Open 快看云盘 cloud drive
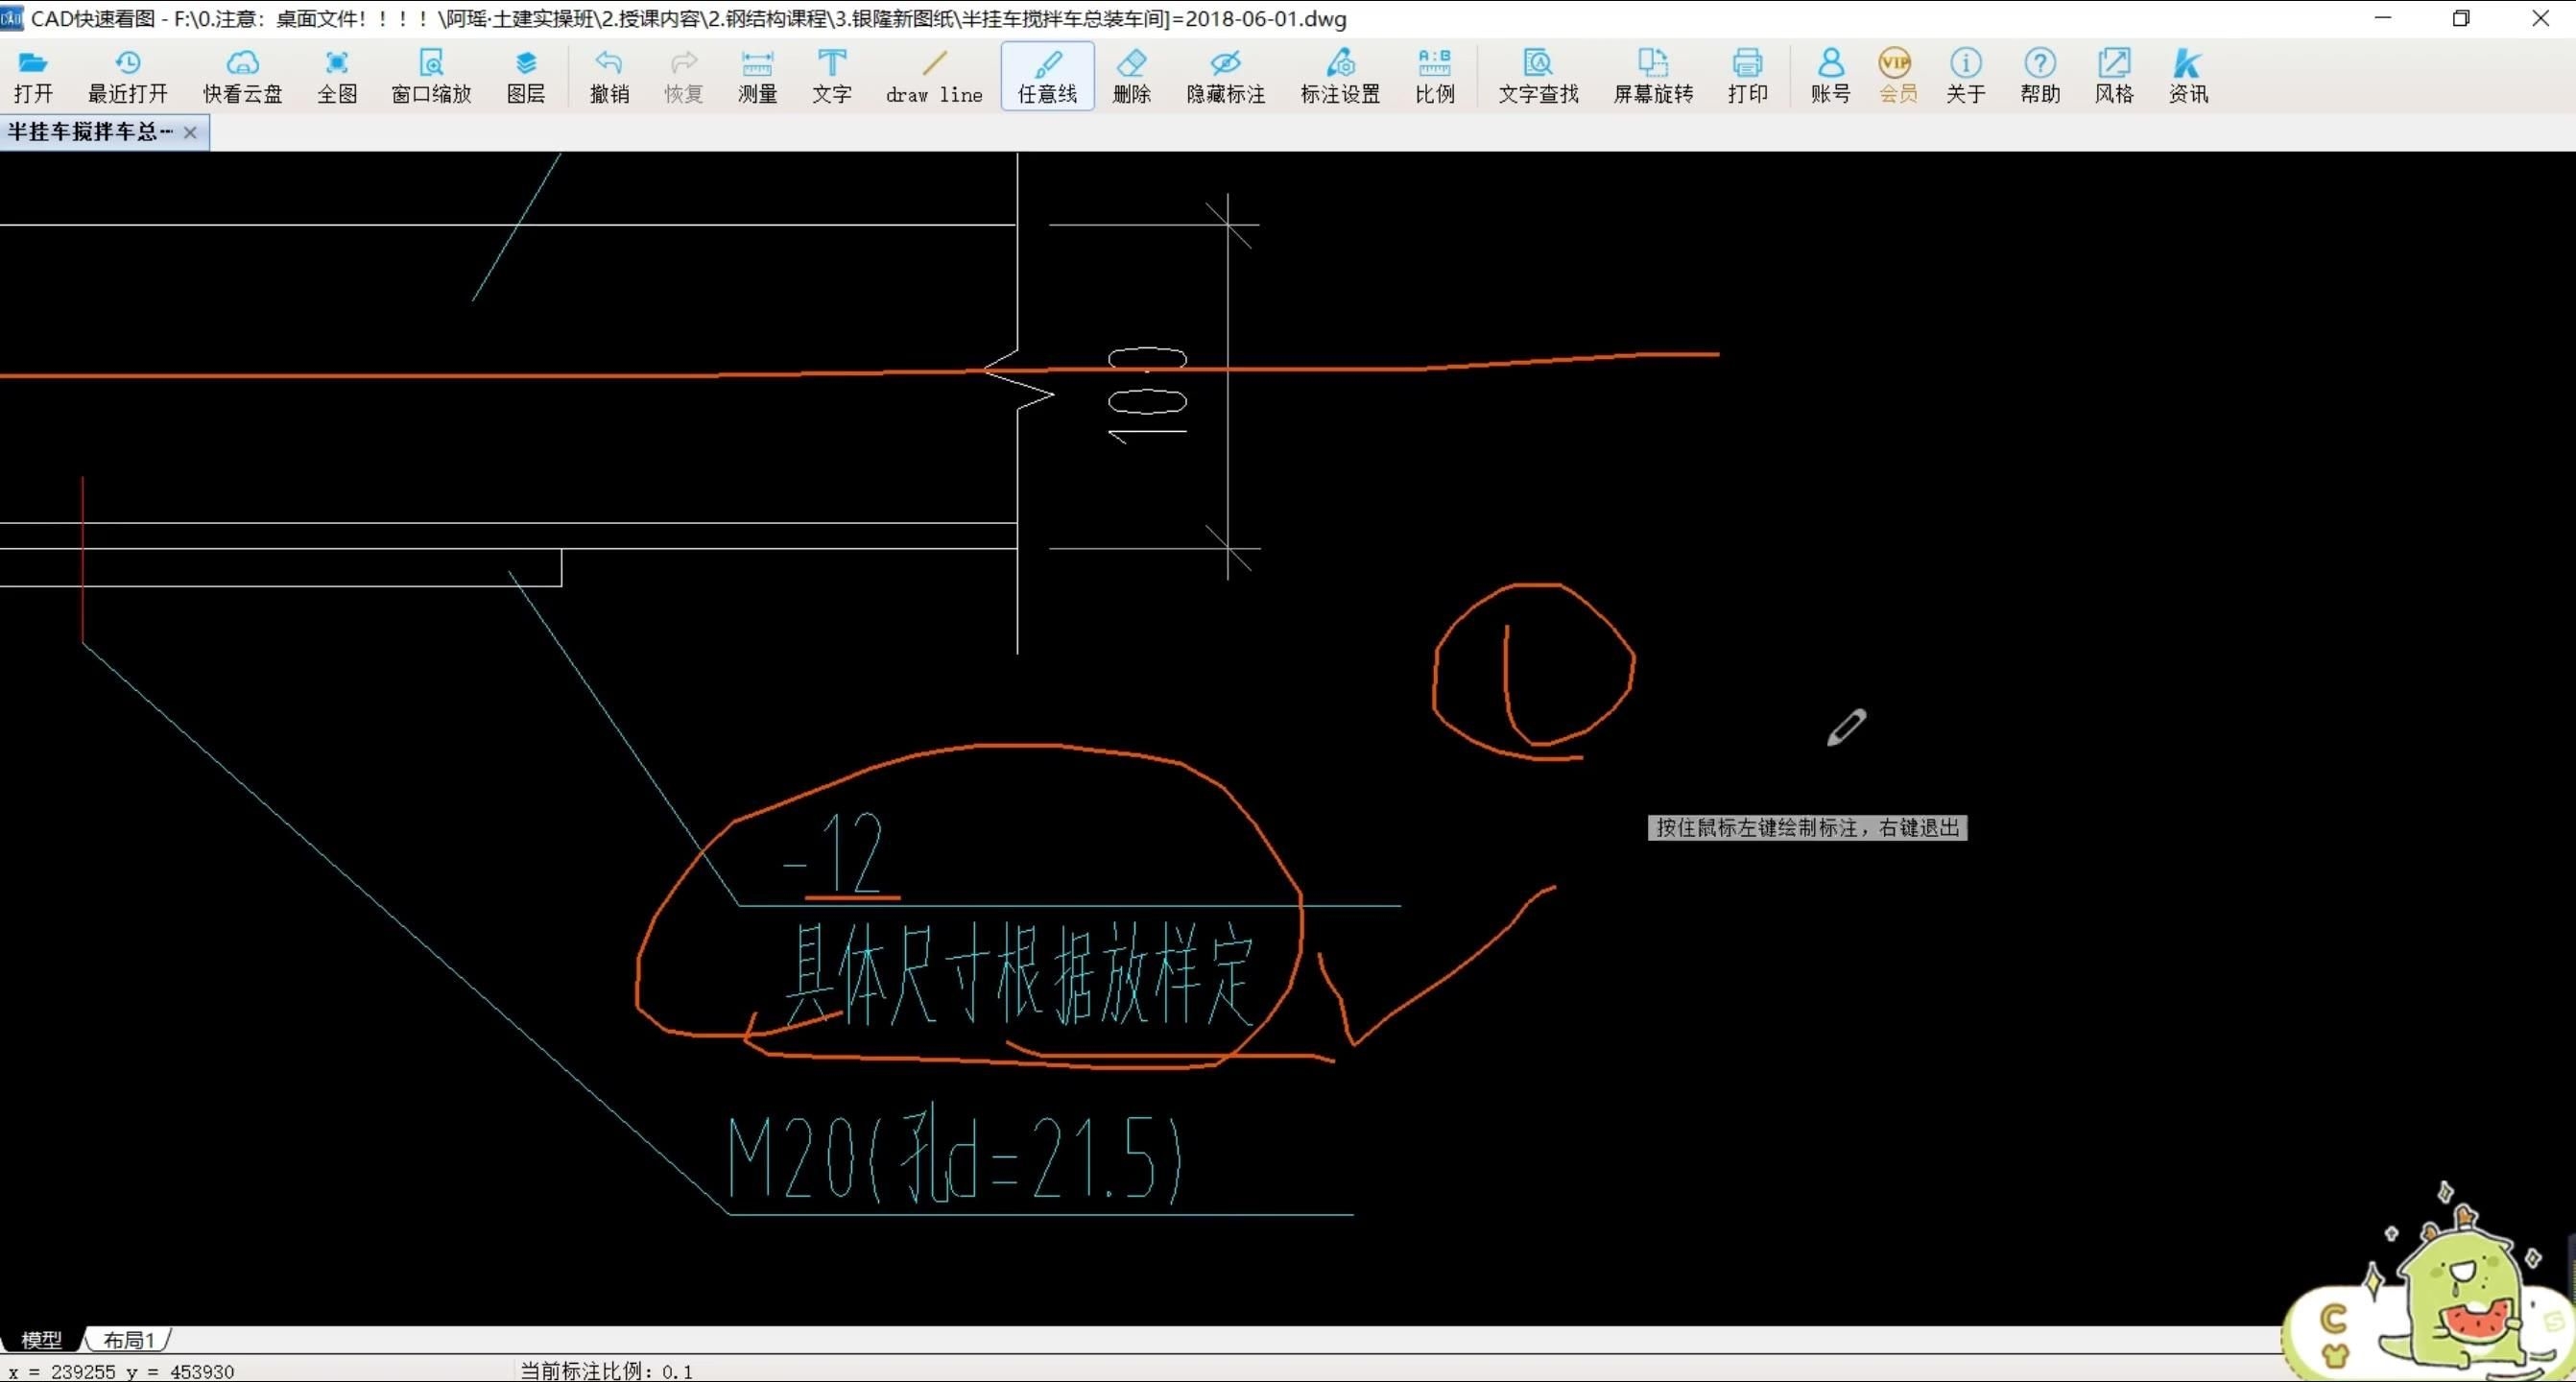Image resolution: width=2576 pixels, height=1382 pixels. (x=242, y=75)
